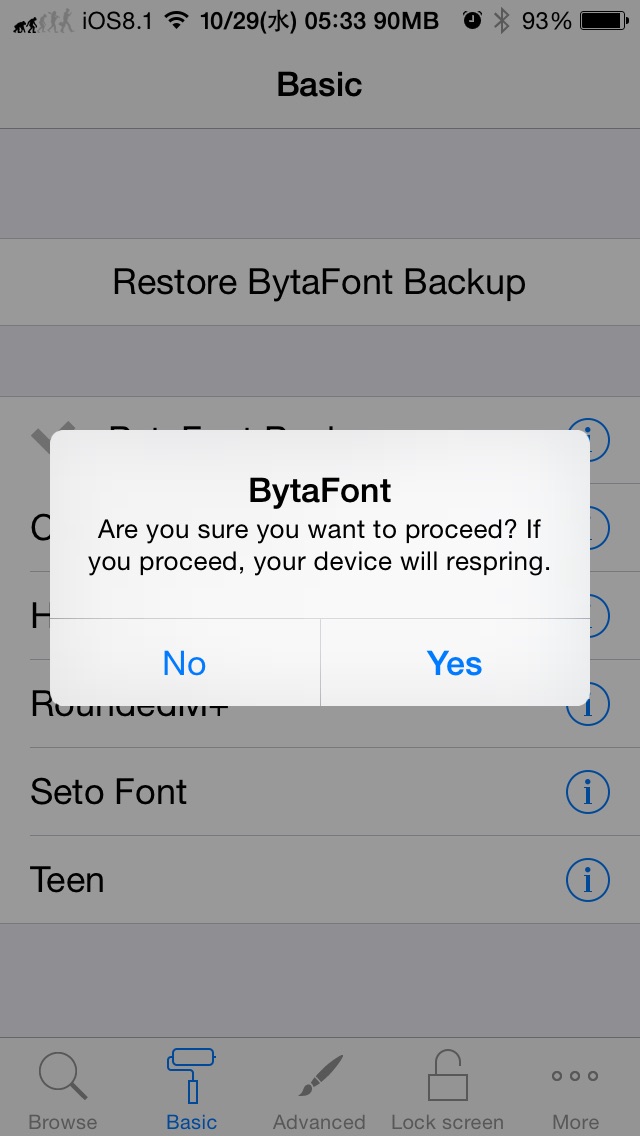640x1136 pixels.
Task: Tap the battery indicator icon
Action: click(x=605, y=20)
